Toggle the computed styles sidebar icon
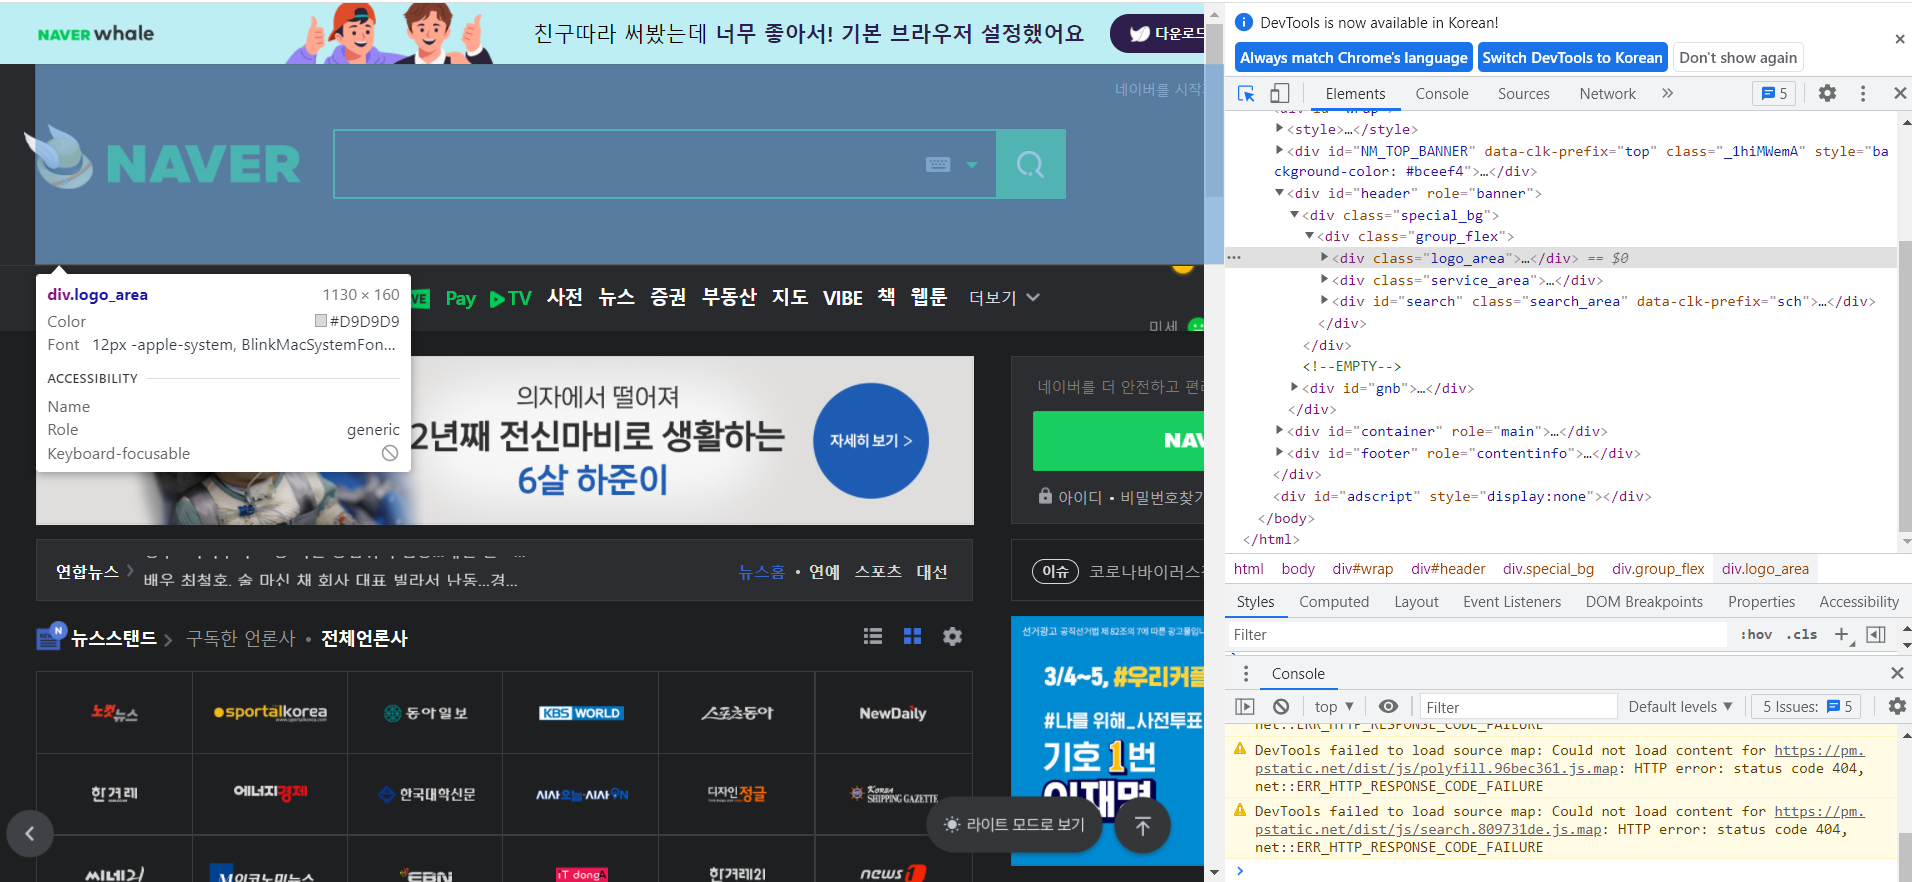The image size is (1912, 882). point(1876,635)
